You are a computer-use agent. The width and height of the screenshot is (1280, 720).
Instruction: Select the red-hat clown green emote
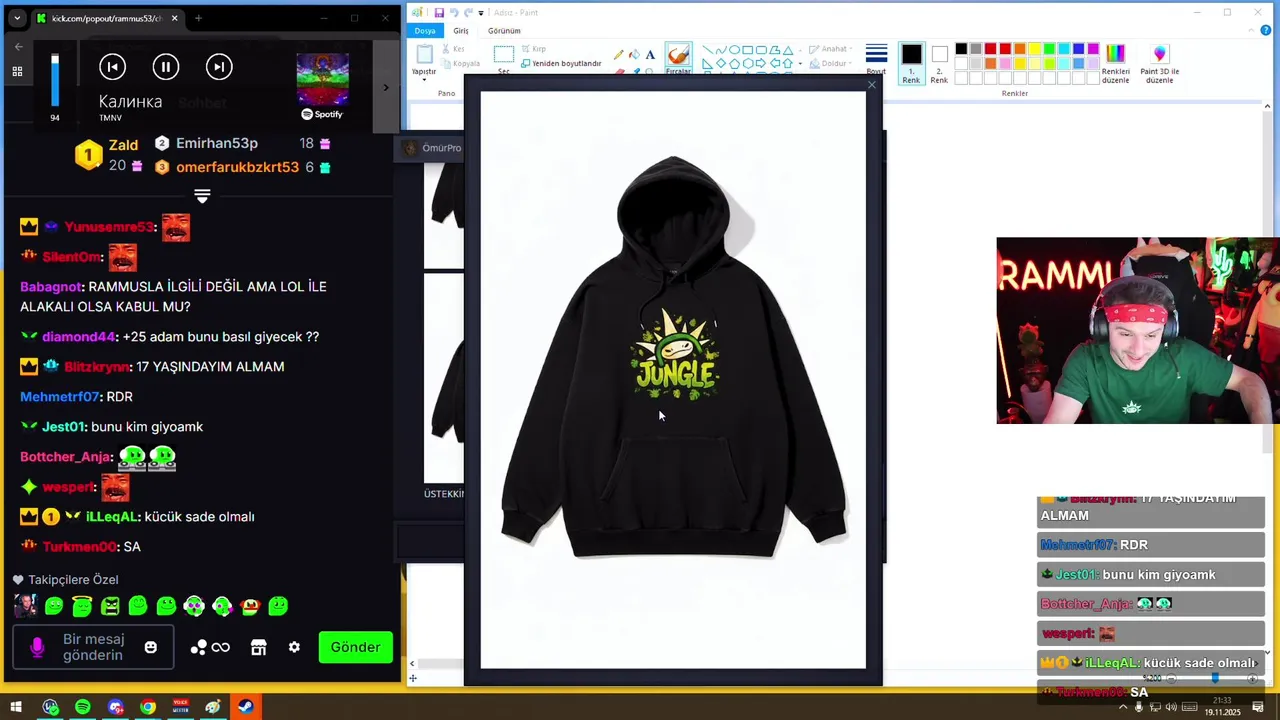250,606
